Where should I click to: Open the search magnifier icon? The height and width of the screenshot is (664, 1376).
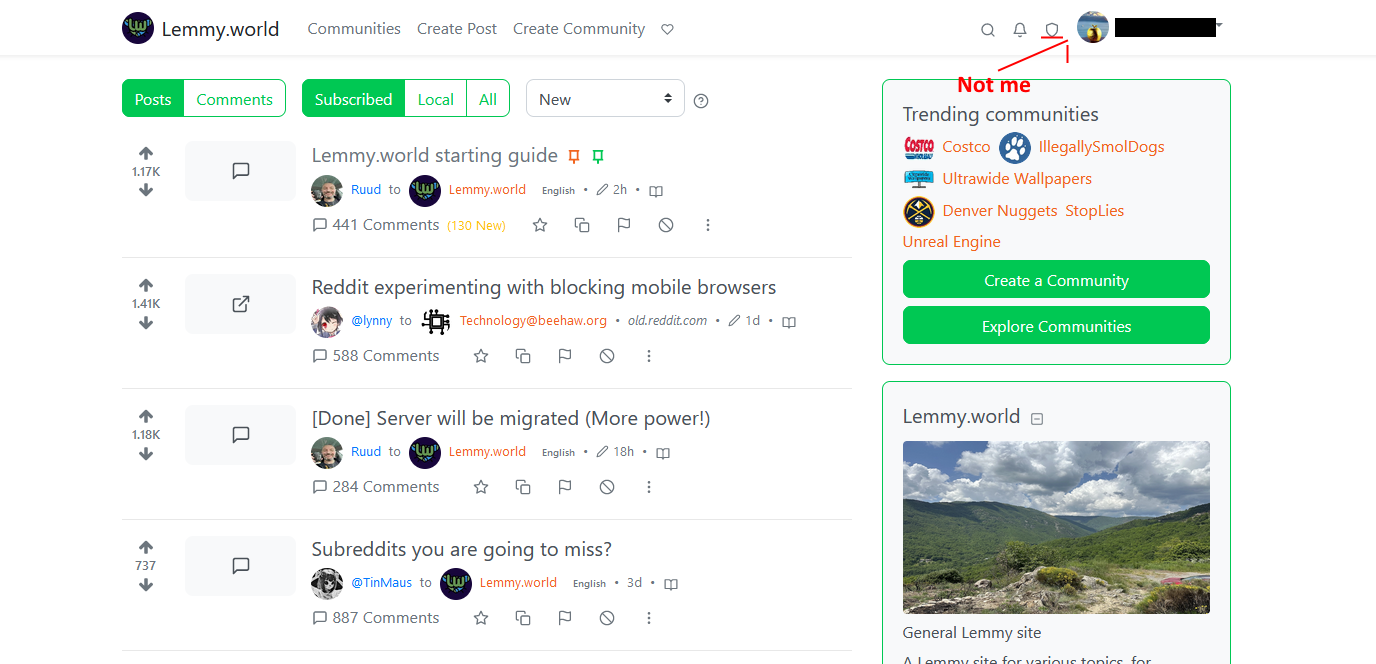[988, 30]
